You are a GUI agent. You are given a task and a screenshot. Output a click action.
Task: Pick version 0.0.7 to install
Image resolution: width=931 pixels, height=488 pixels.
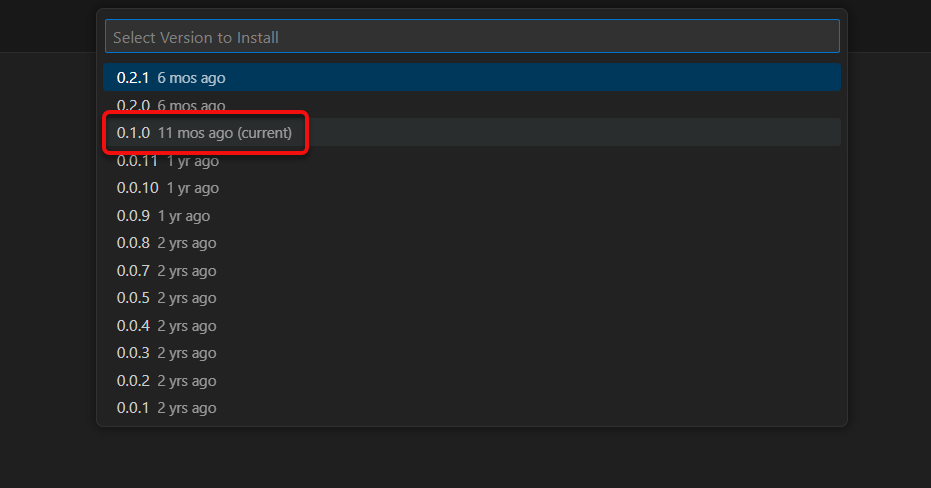[x=133, y=270]
